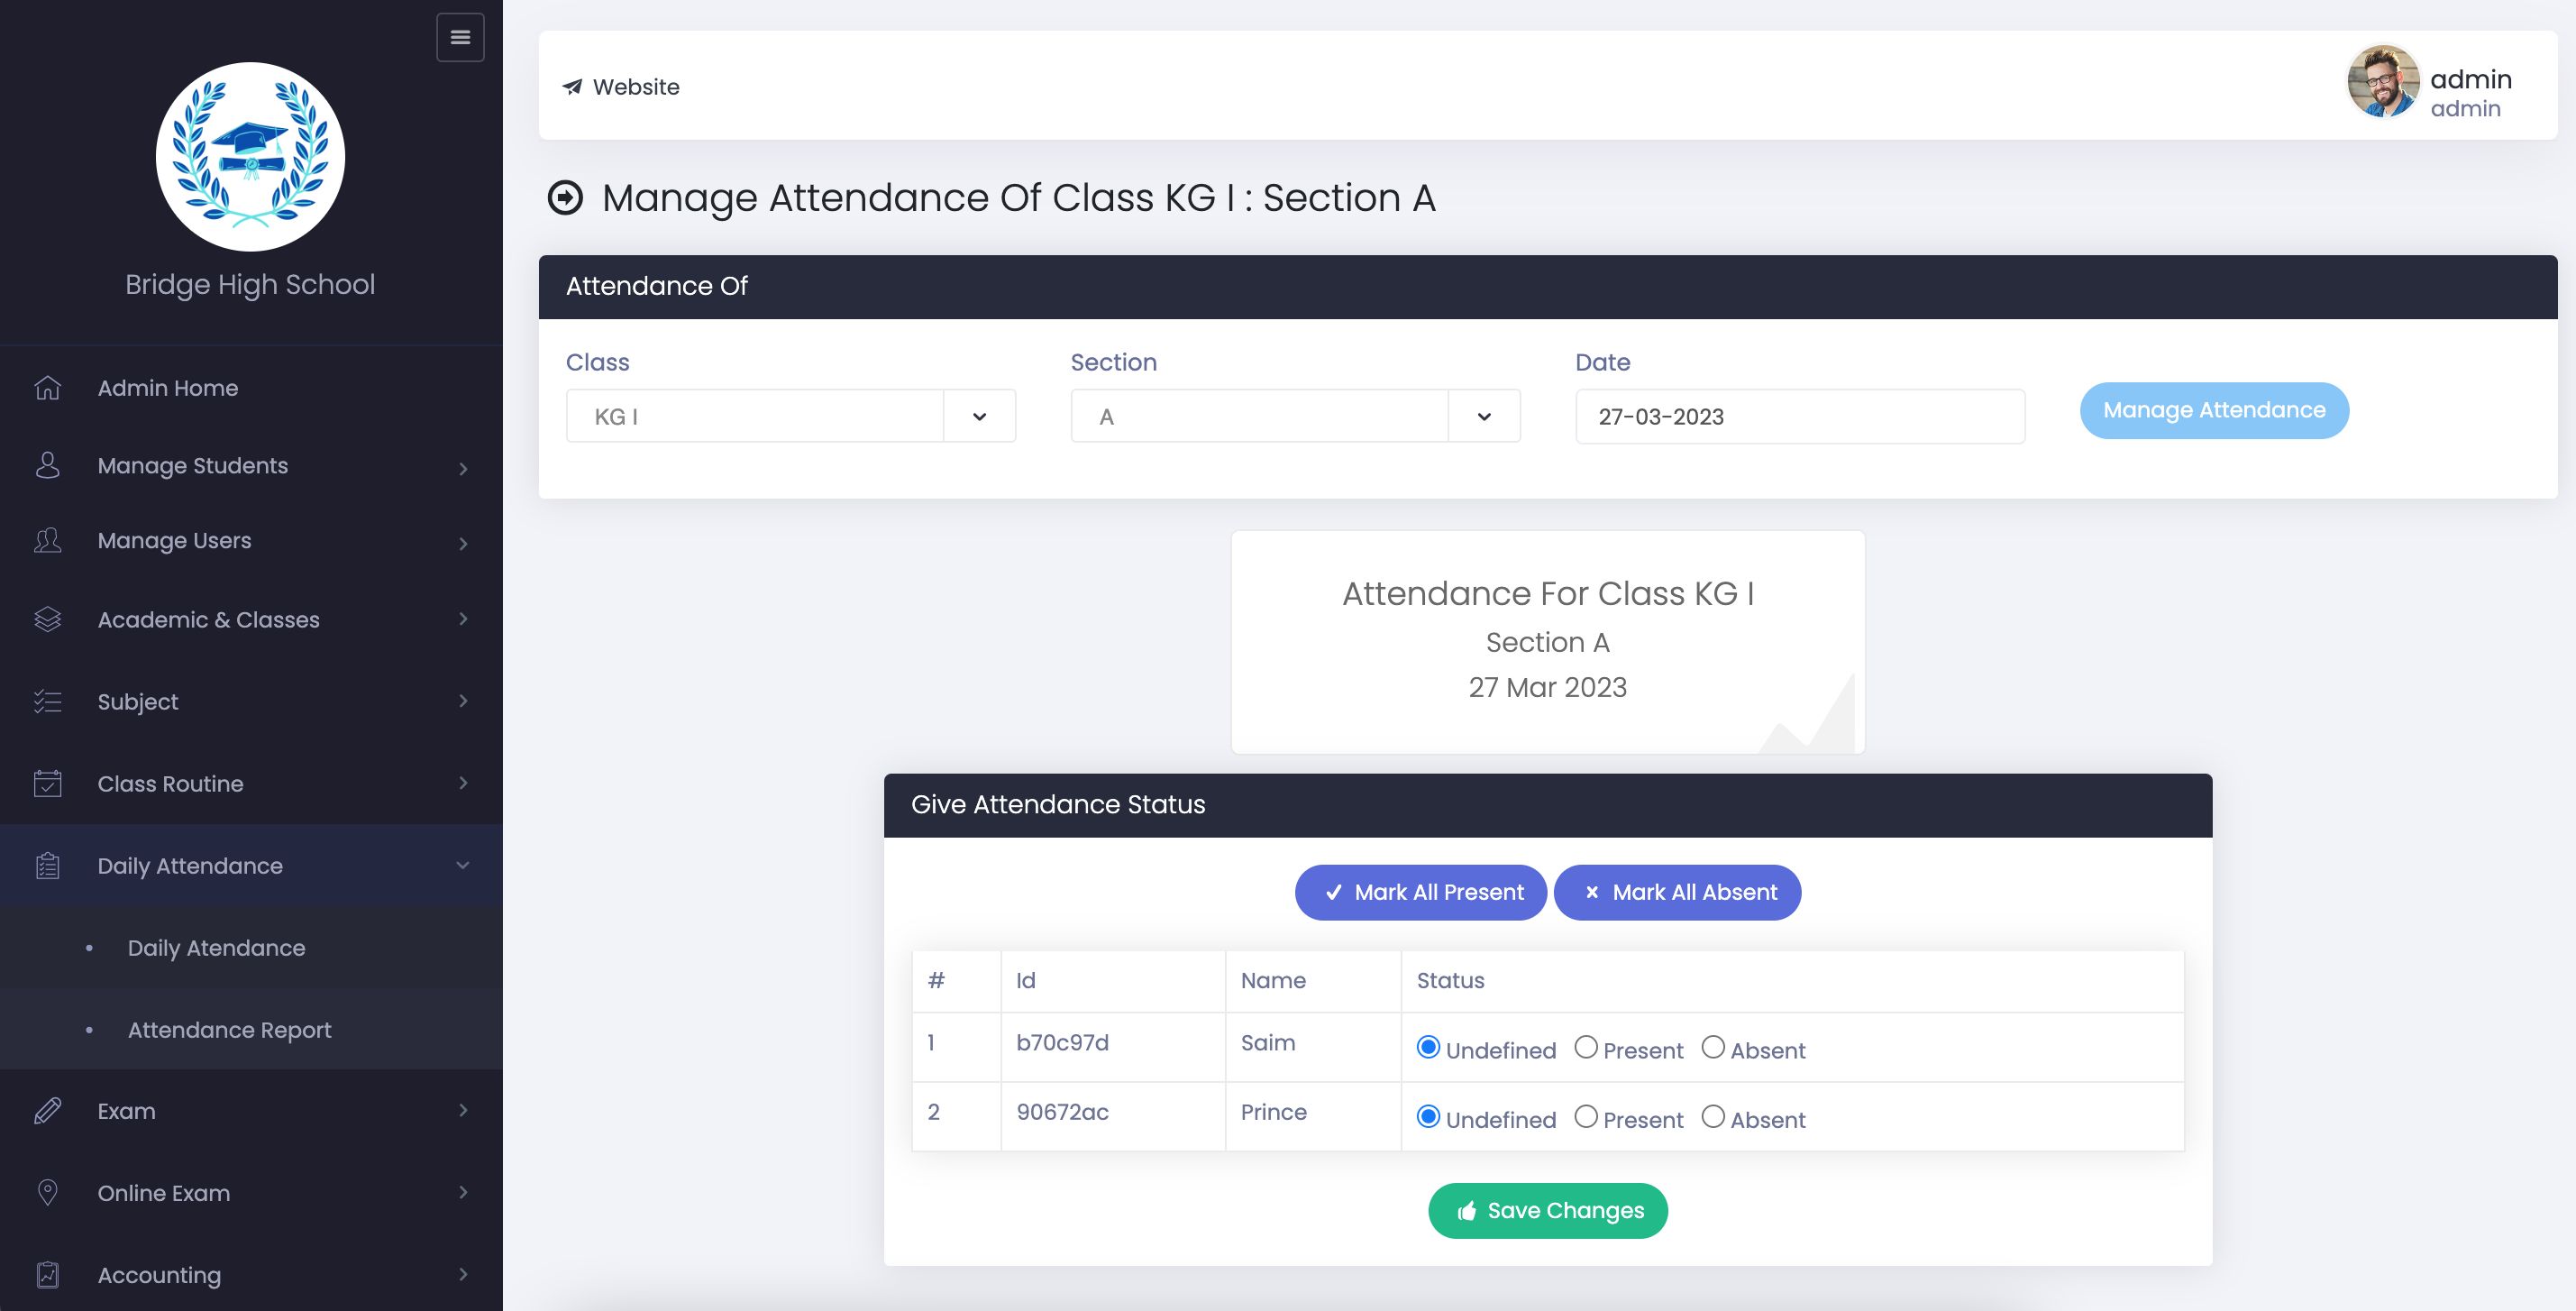This screenshot has width=2576, height=1311.
Task: Click the checkmark icon in Mark All Present
Action: 1334,893
